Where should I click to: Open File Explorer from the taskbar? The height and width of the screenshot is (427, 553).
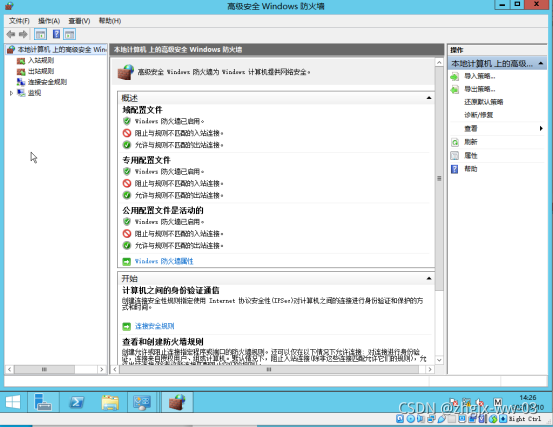click(110, 402)
